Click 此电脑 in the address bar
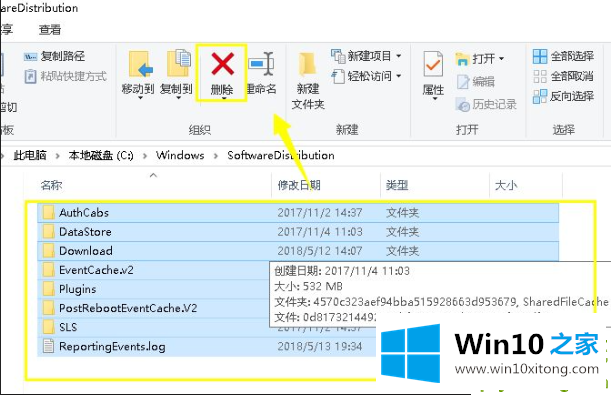The image size is (611, 395). point(30,155)
